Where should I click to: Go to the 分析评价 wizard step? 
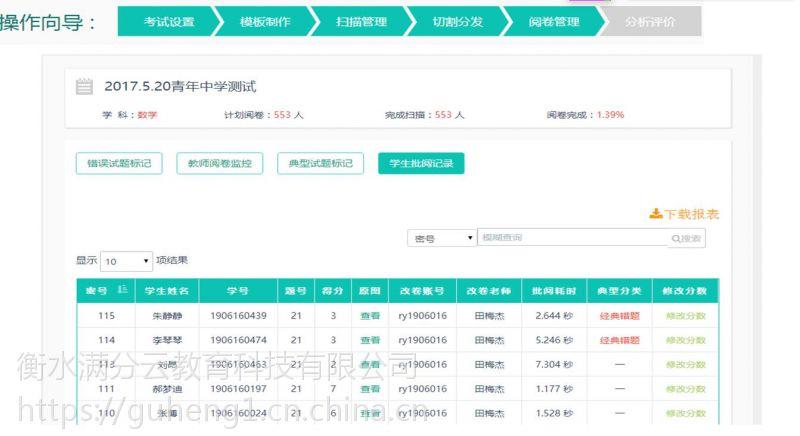click(x=651, y=22)
